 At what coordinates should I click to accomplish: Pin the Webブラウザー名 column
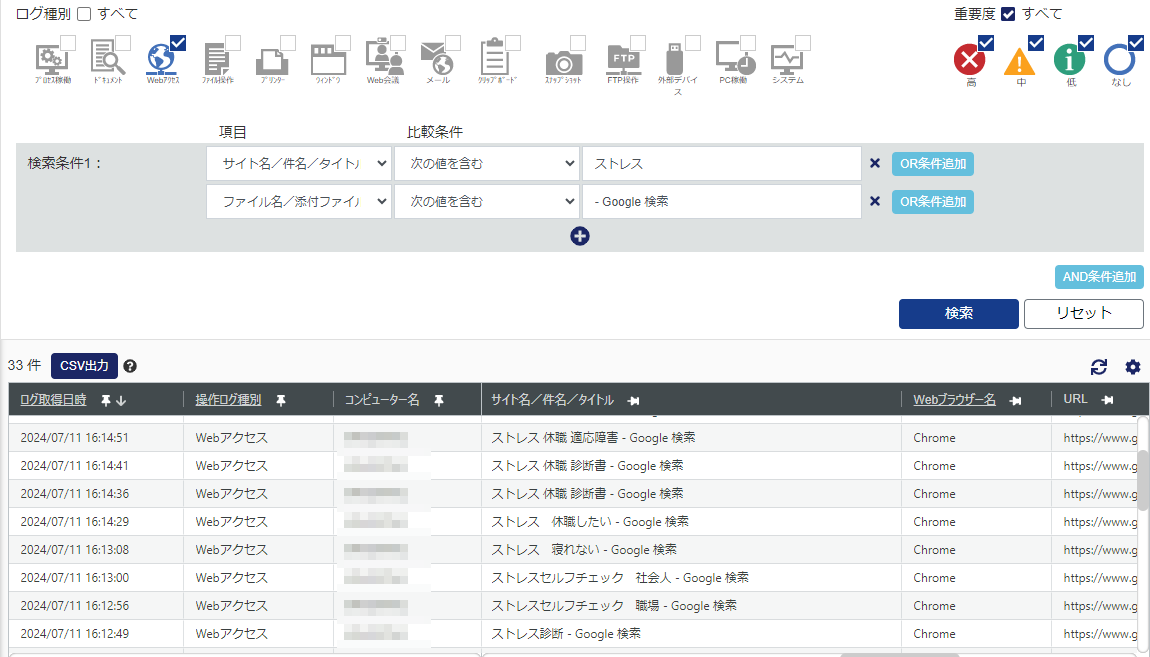pos(1015,400)
